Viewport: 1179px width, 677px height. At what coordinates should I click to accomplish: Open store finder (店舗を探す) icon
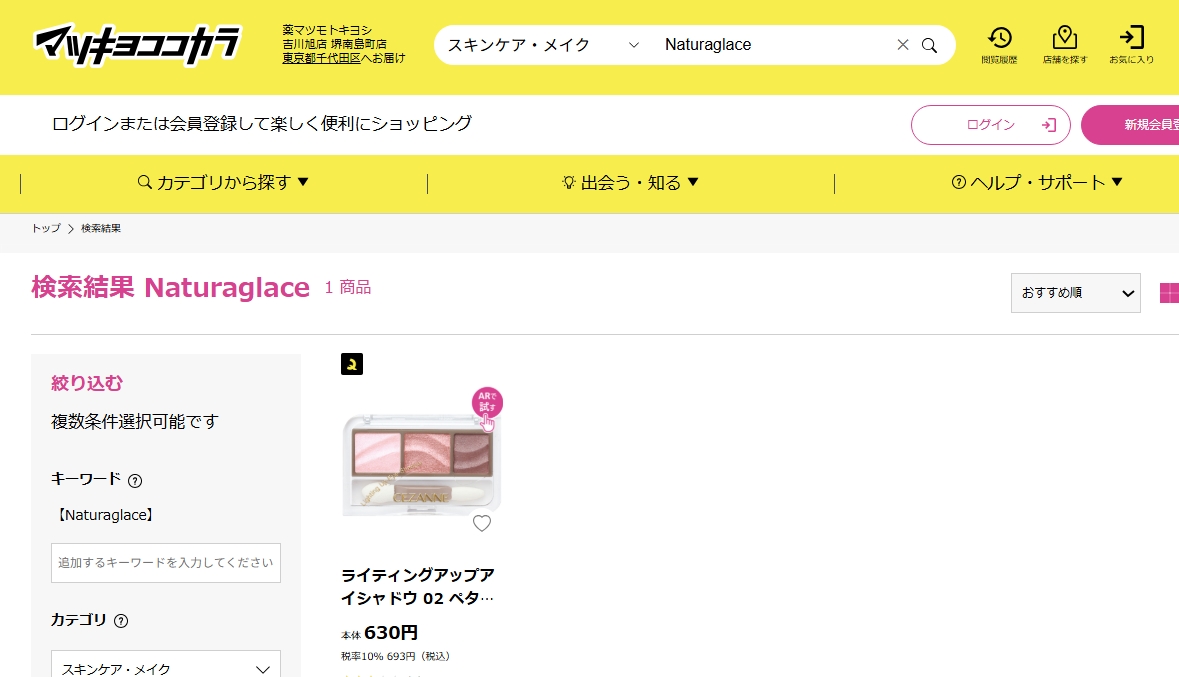1065,44
